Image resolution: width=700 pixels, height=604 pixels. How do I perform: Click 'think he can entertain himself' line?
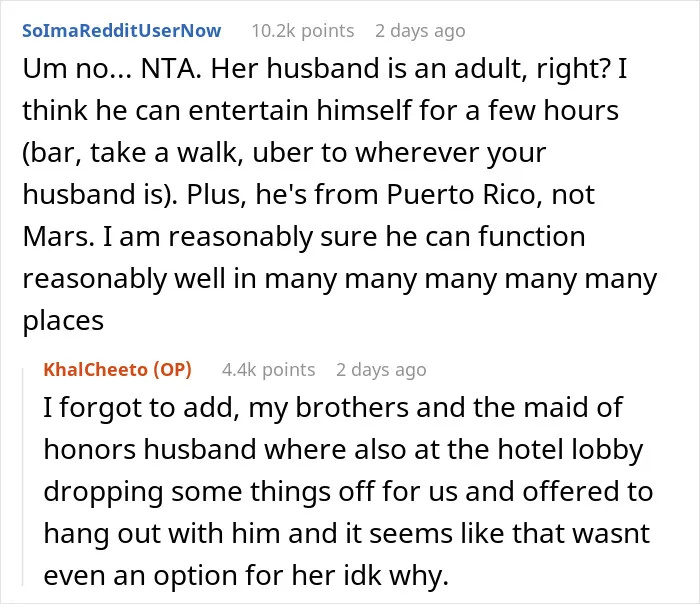pos(320,110)
